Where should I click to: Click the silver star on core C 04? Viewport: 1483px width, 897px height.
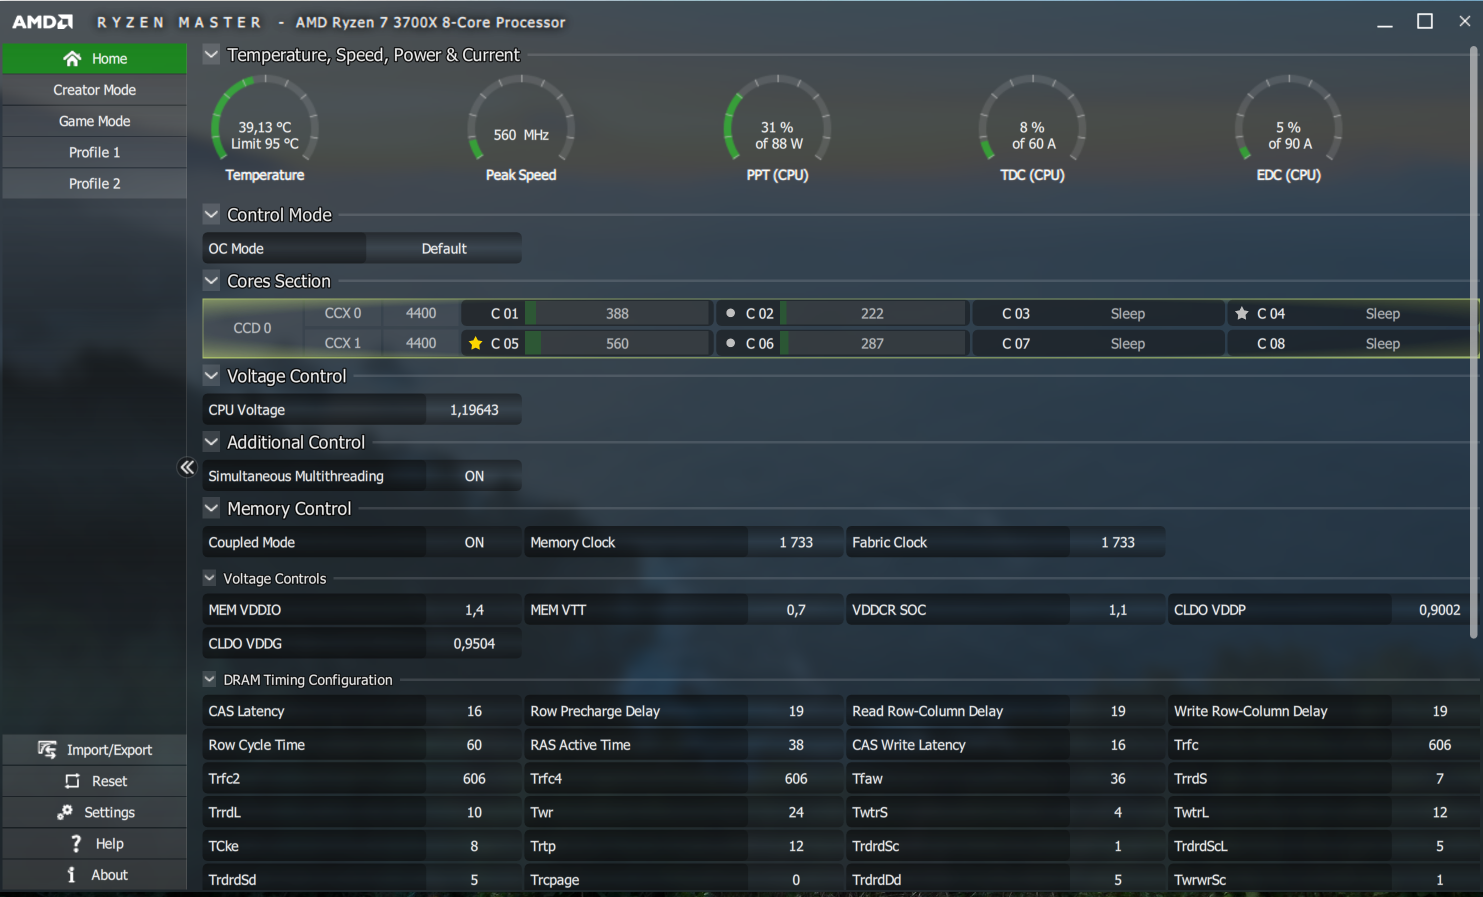1242,313
